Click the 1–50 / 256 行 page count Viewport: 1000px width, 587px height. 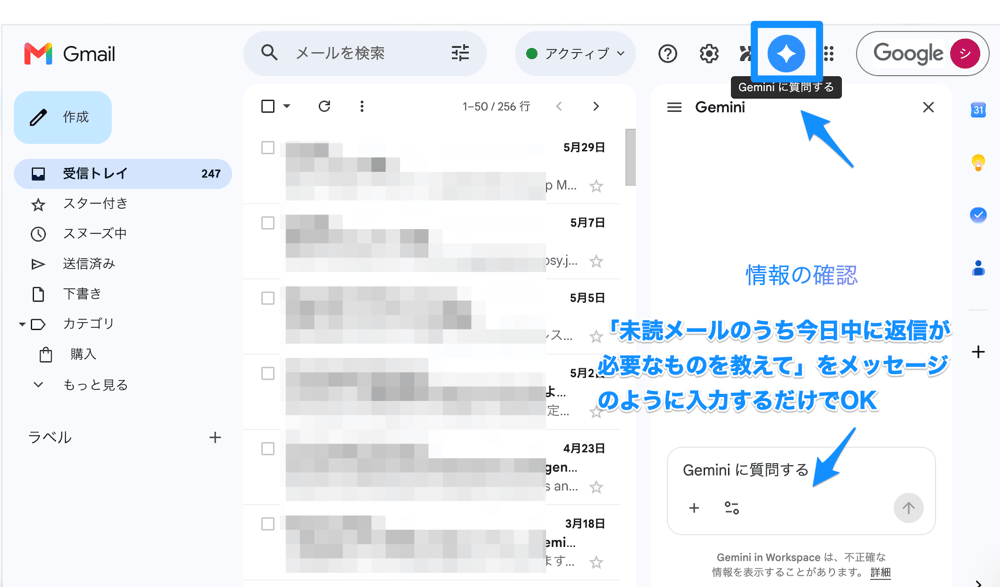click(x=496, y=107)
